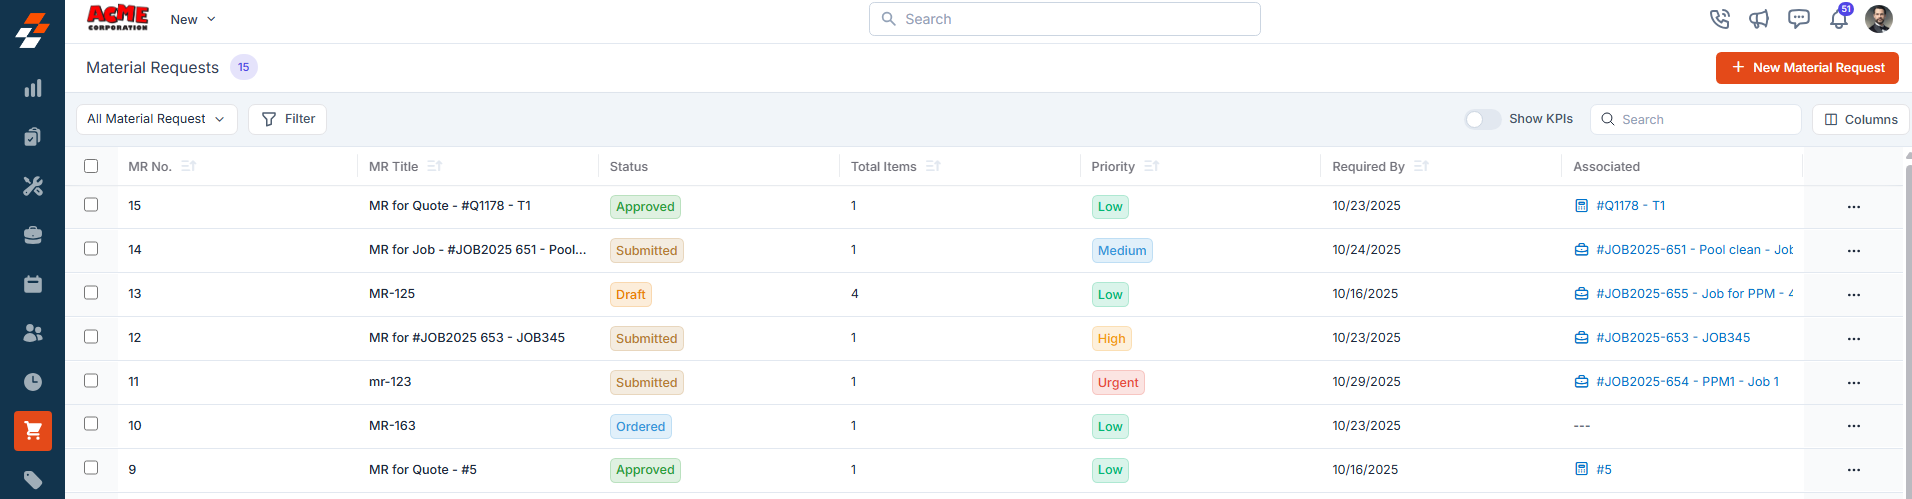The image size is (1912, 499).
Task: Open the clock timesheet sidebar icon
Action: tap(33, 382)
